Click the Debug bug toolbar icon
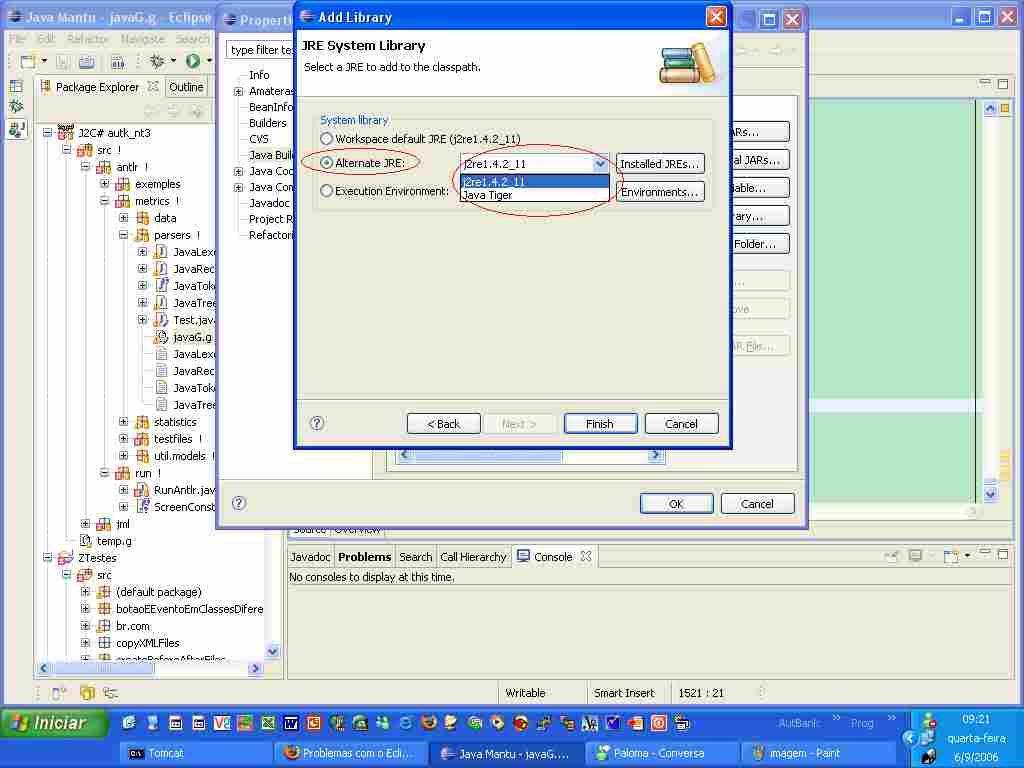This screenshot has width=1024, height=768. 157,62
